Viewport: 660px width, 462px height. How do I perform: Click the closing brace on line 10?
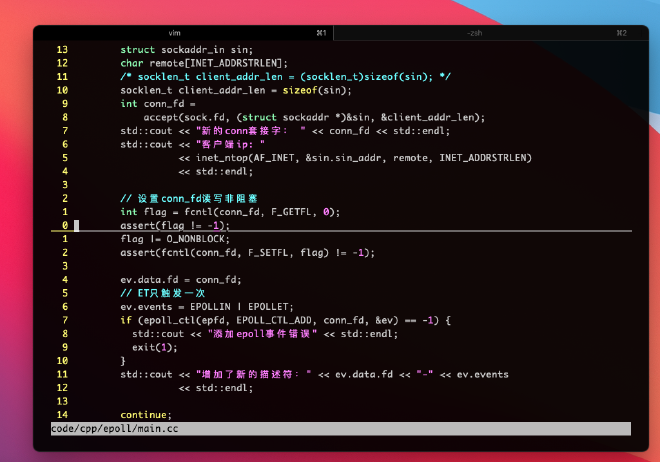tap(123, 361)
